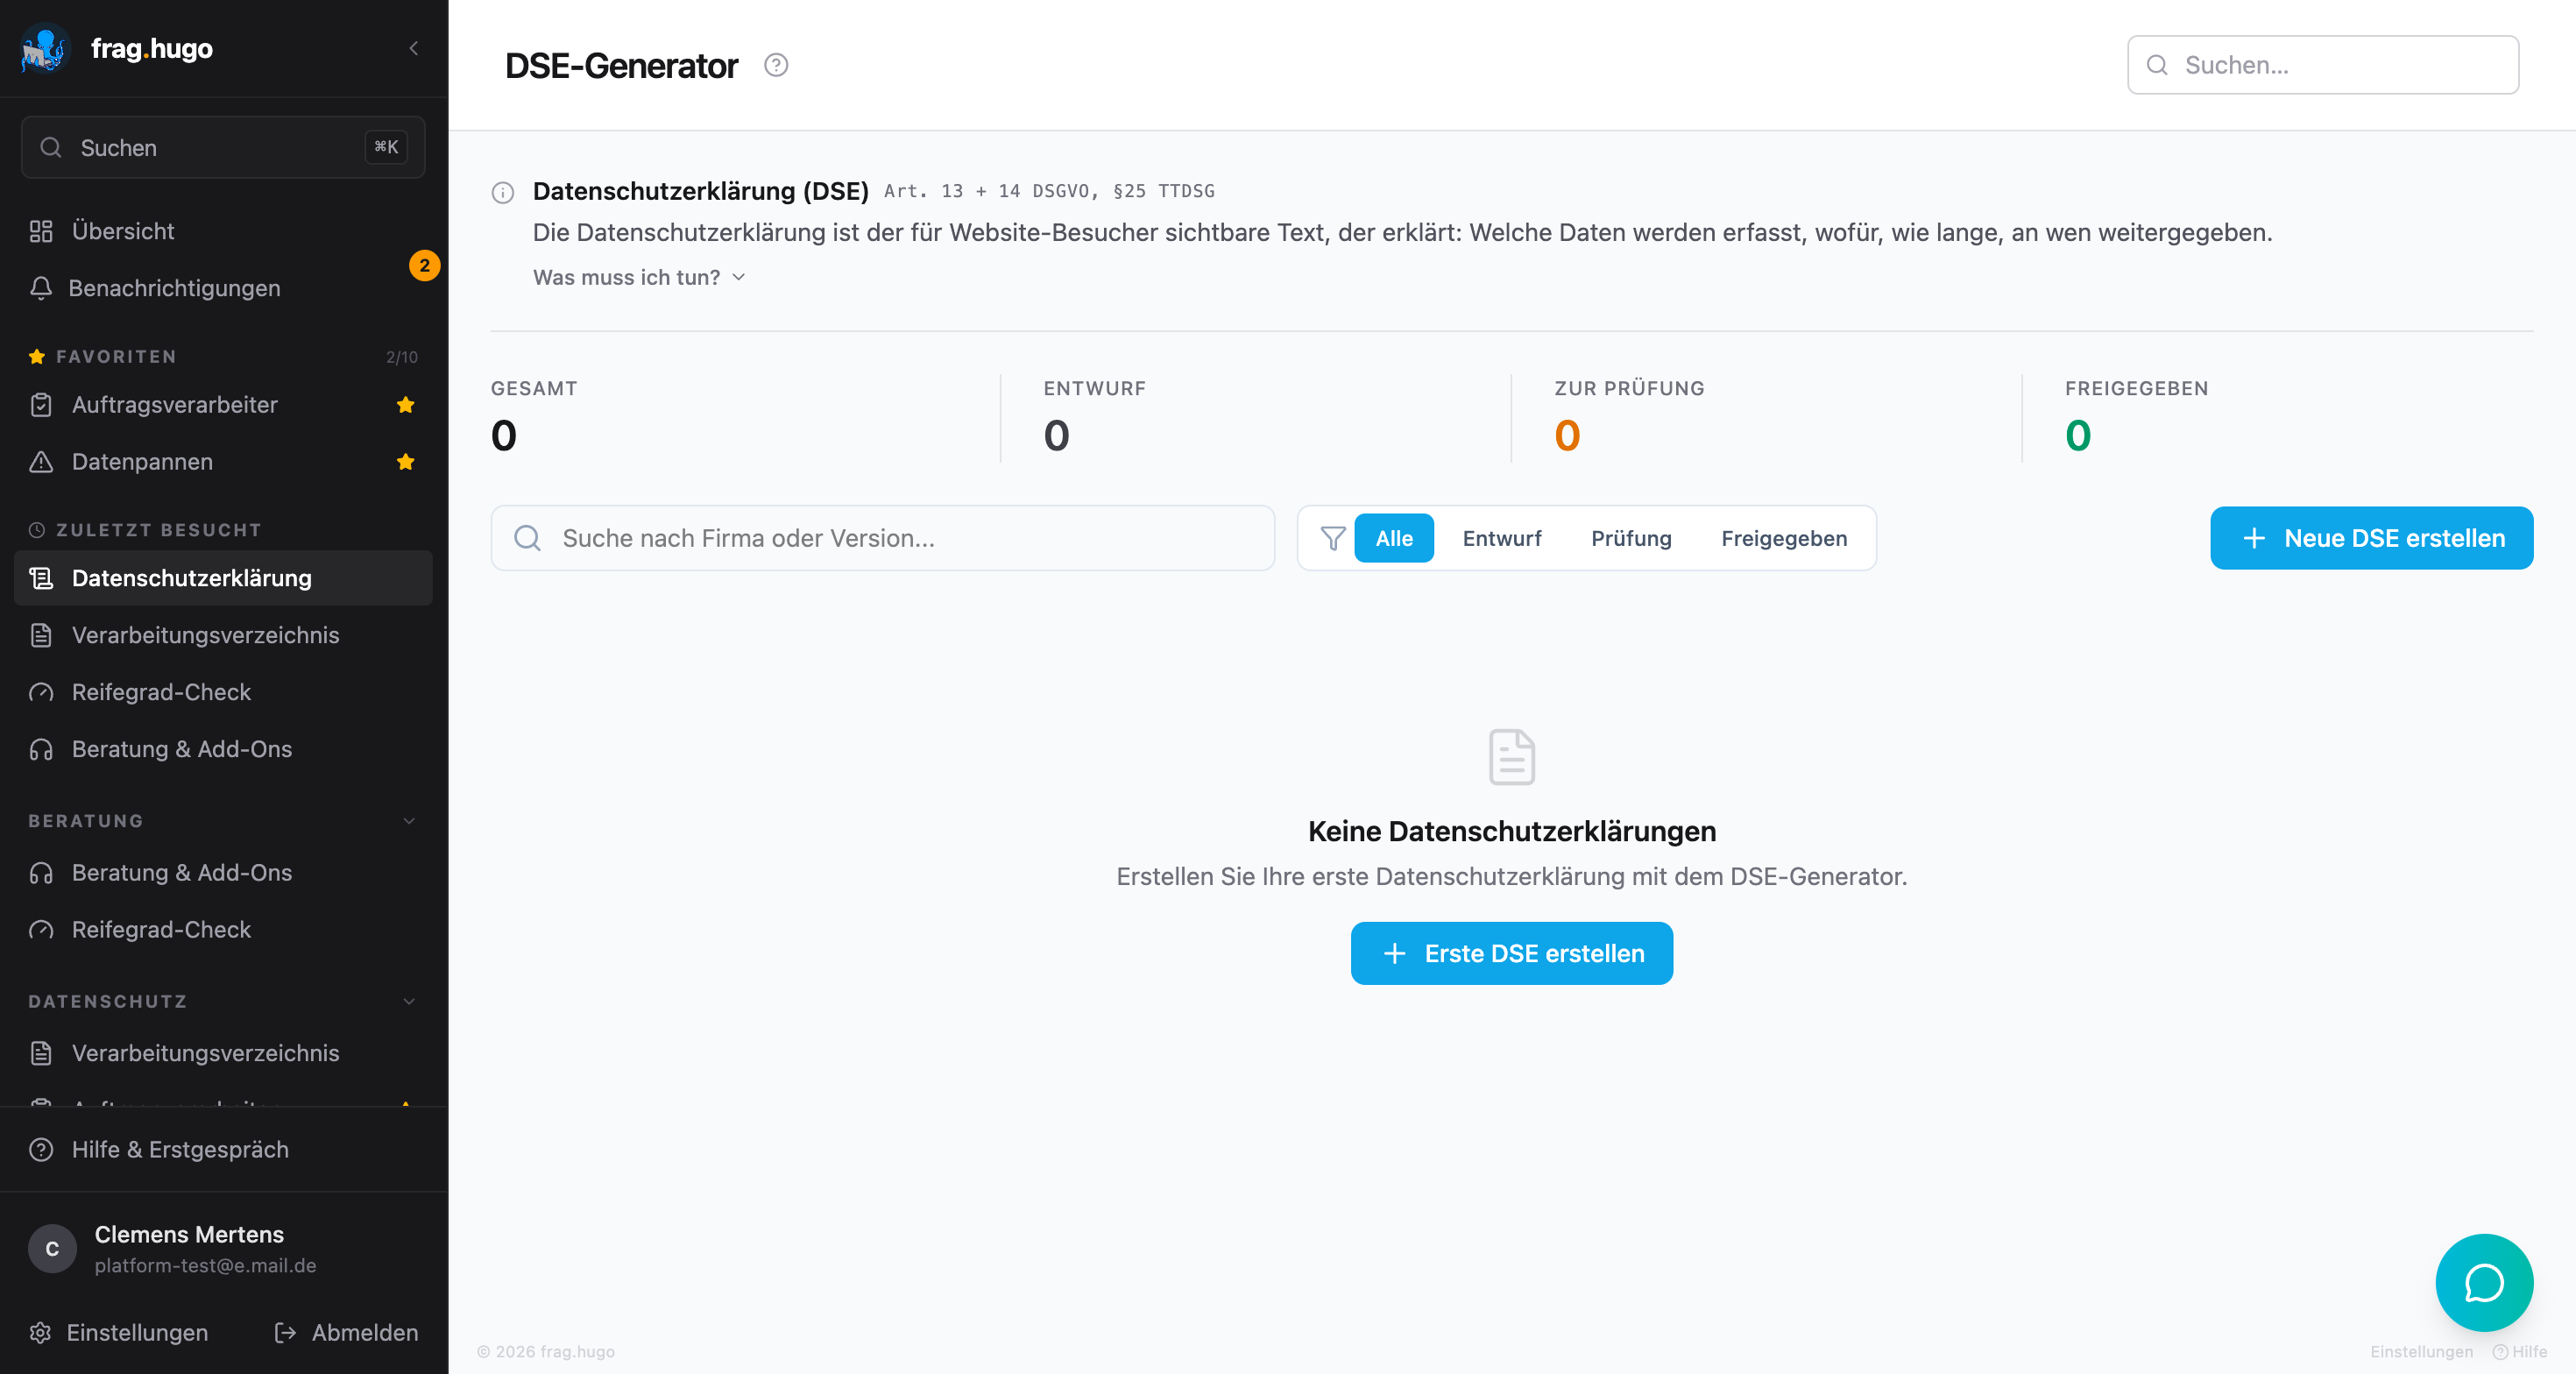Viewport: 2576px width, 1374px height.
Task: Click the headset icon of Beratung & Add-Ons under Zuletzt besucht
Action: [41, 749]
